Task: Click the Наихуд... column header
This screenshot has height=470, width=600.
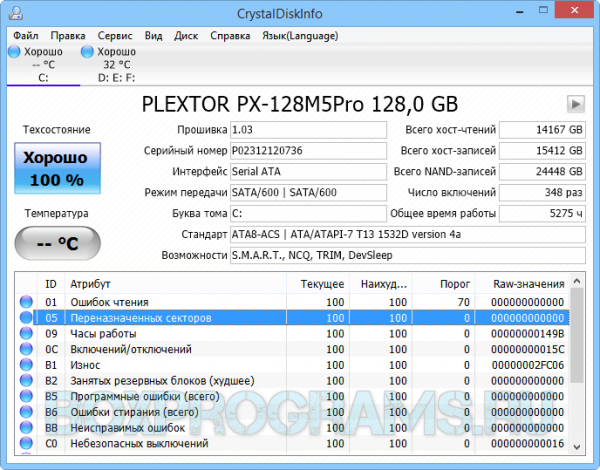Action: point(381,284)
